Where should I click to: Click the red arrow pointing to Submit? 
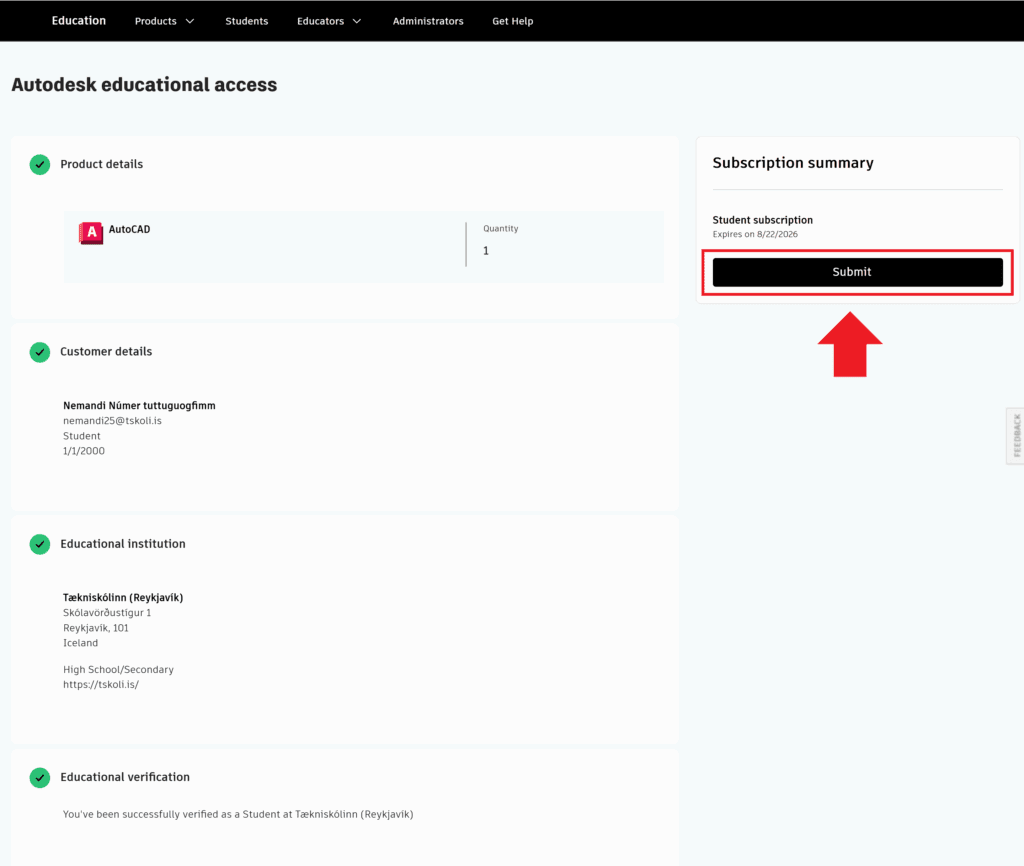(x=850, y=345)
